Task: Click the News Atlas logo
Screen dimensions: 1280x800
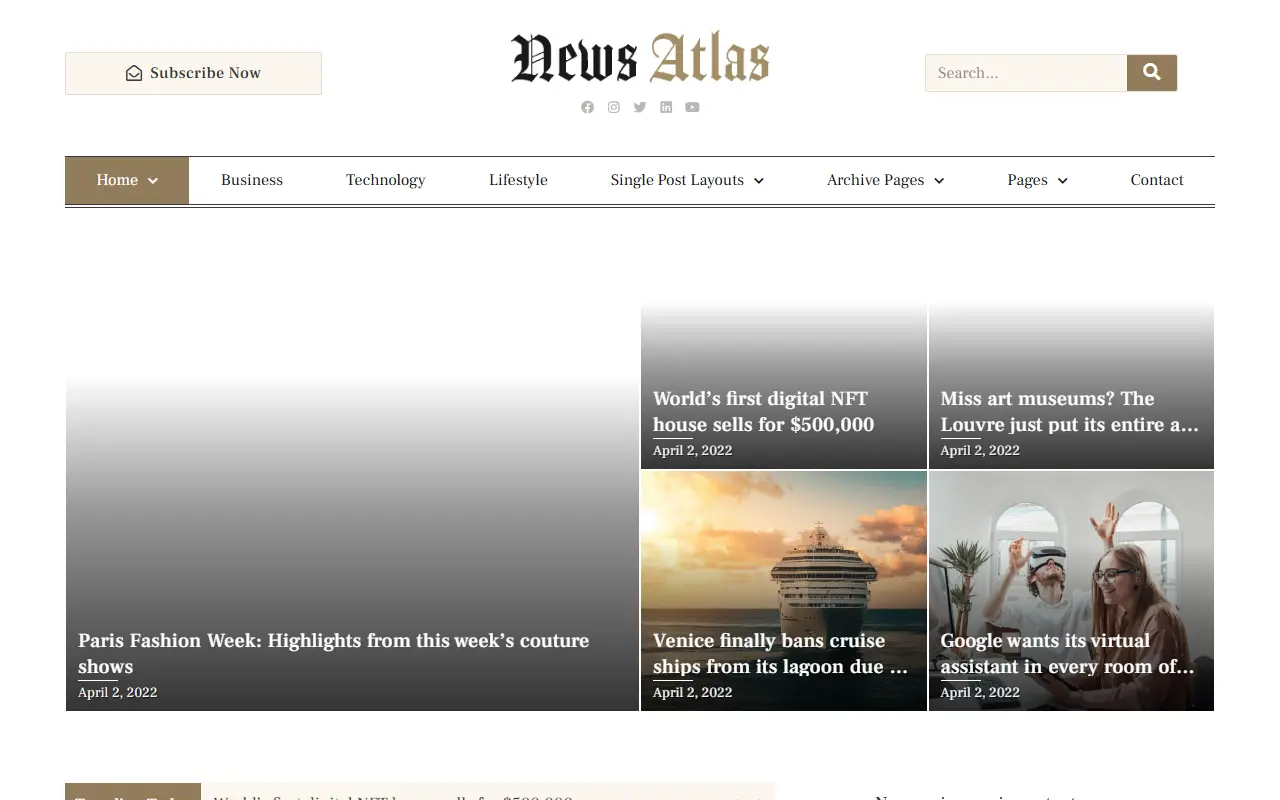Action: tap(640, 59)
